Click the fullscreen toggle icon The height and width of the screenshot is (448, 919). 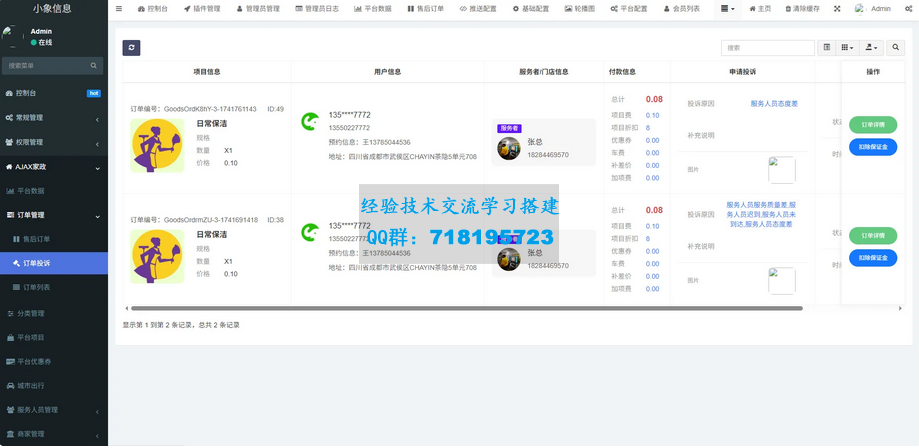[x=837, y=9]
